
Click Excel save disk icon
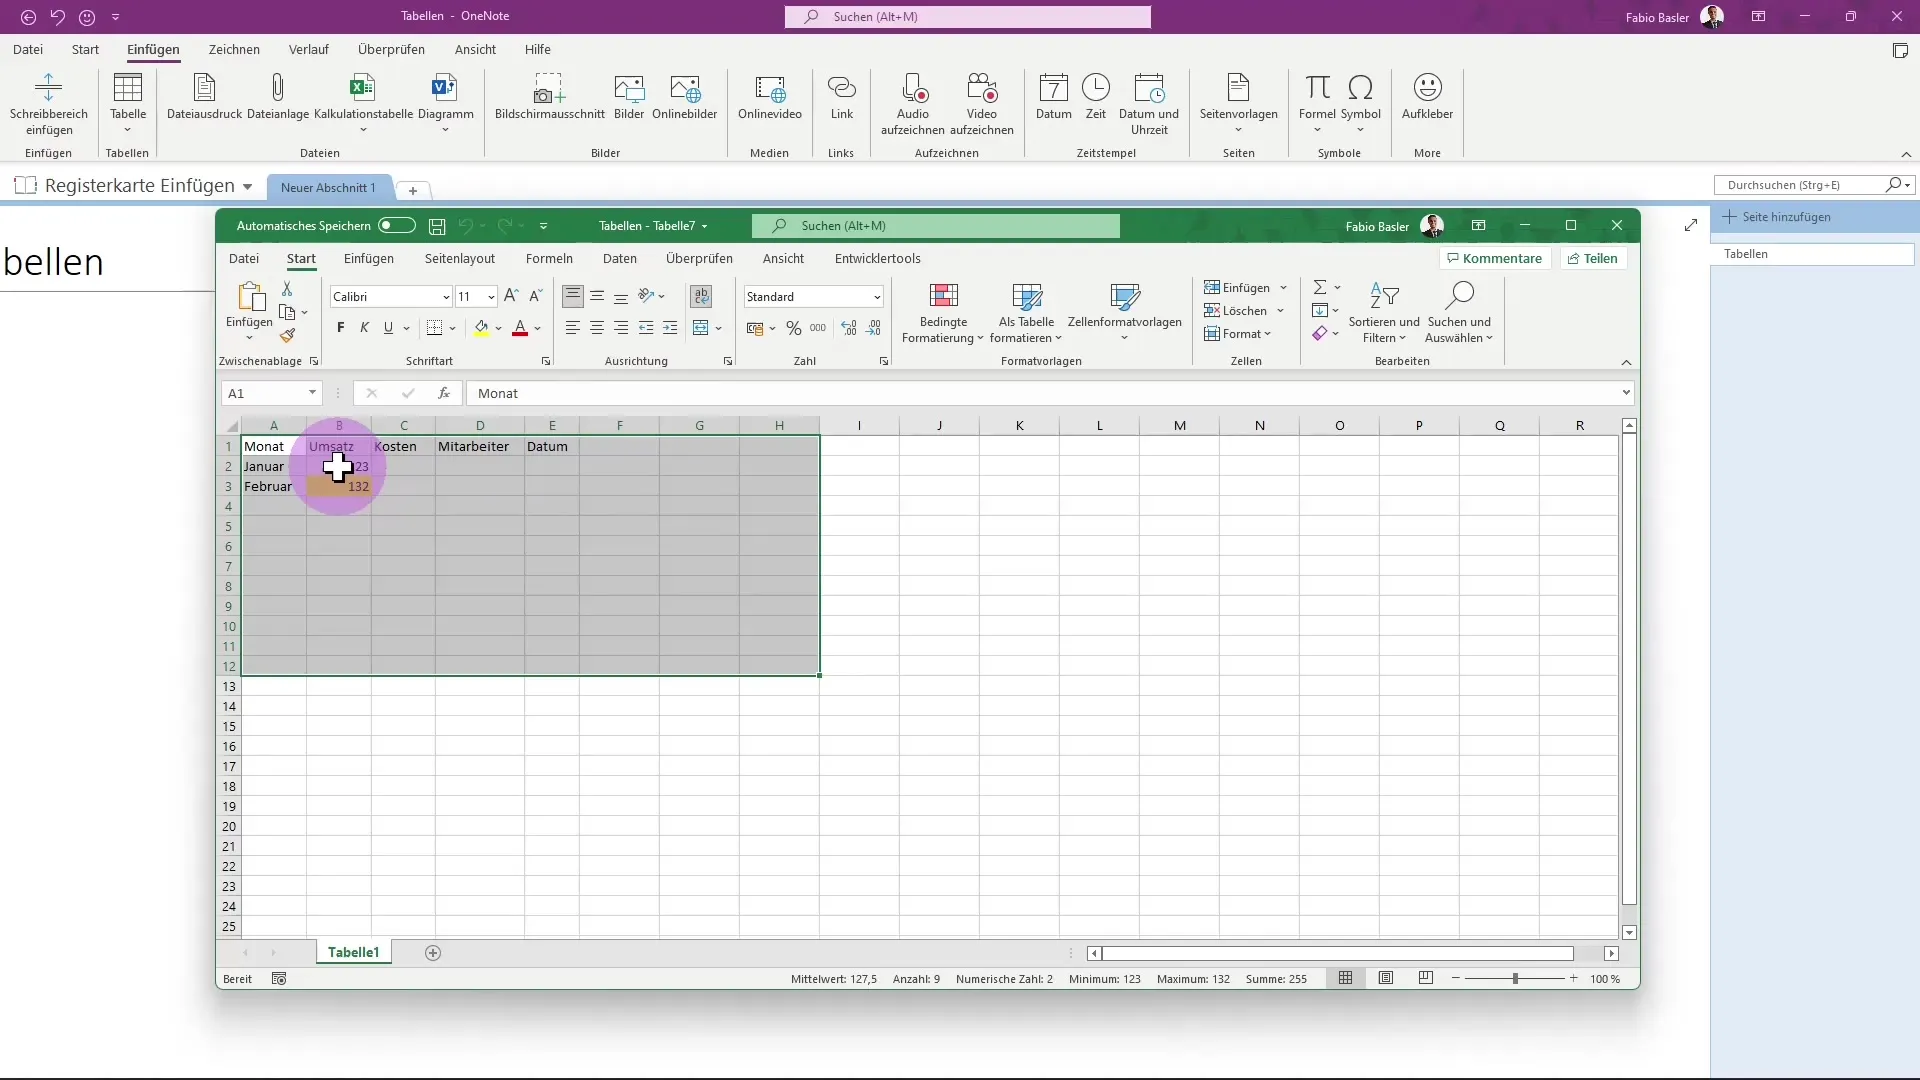(x=437, y=226)
